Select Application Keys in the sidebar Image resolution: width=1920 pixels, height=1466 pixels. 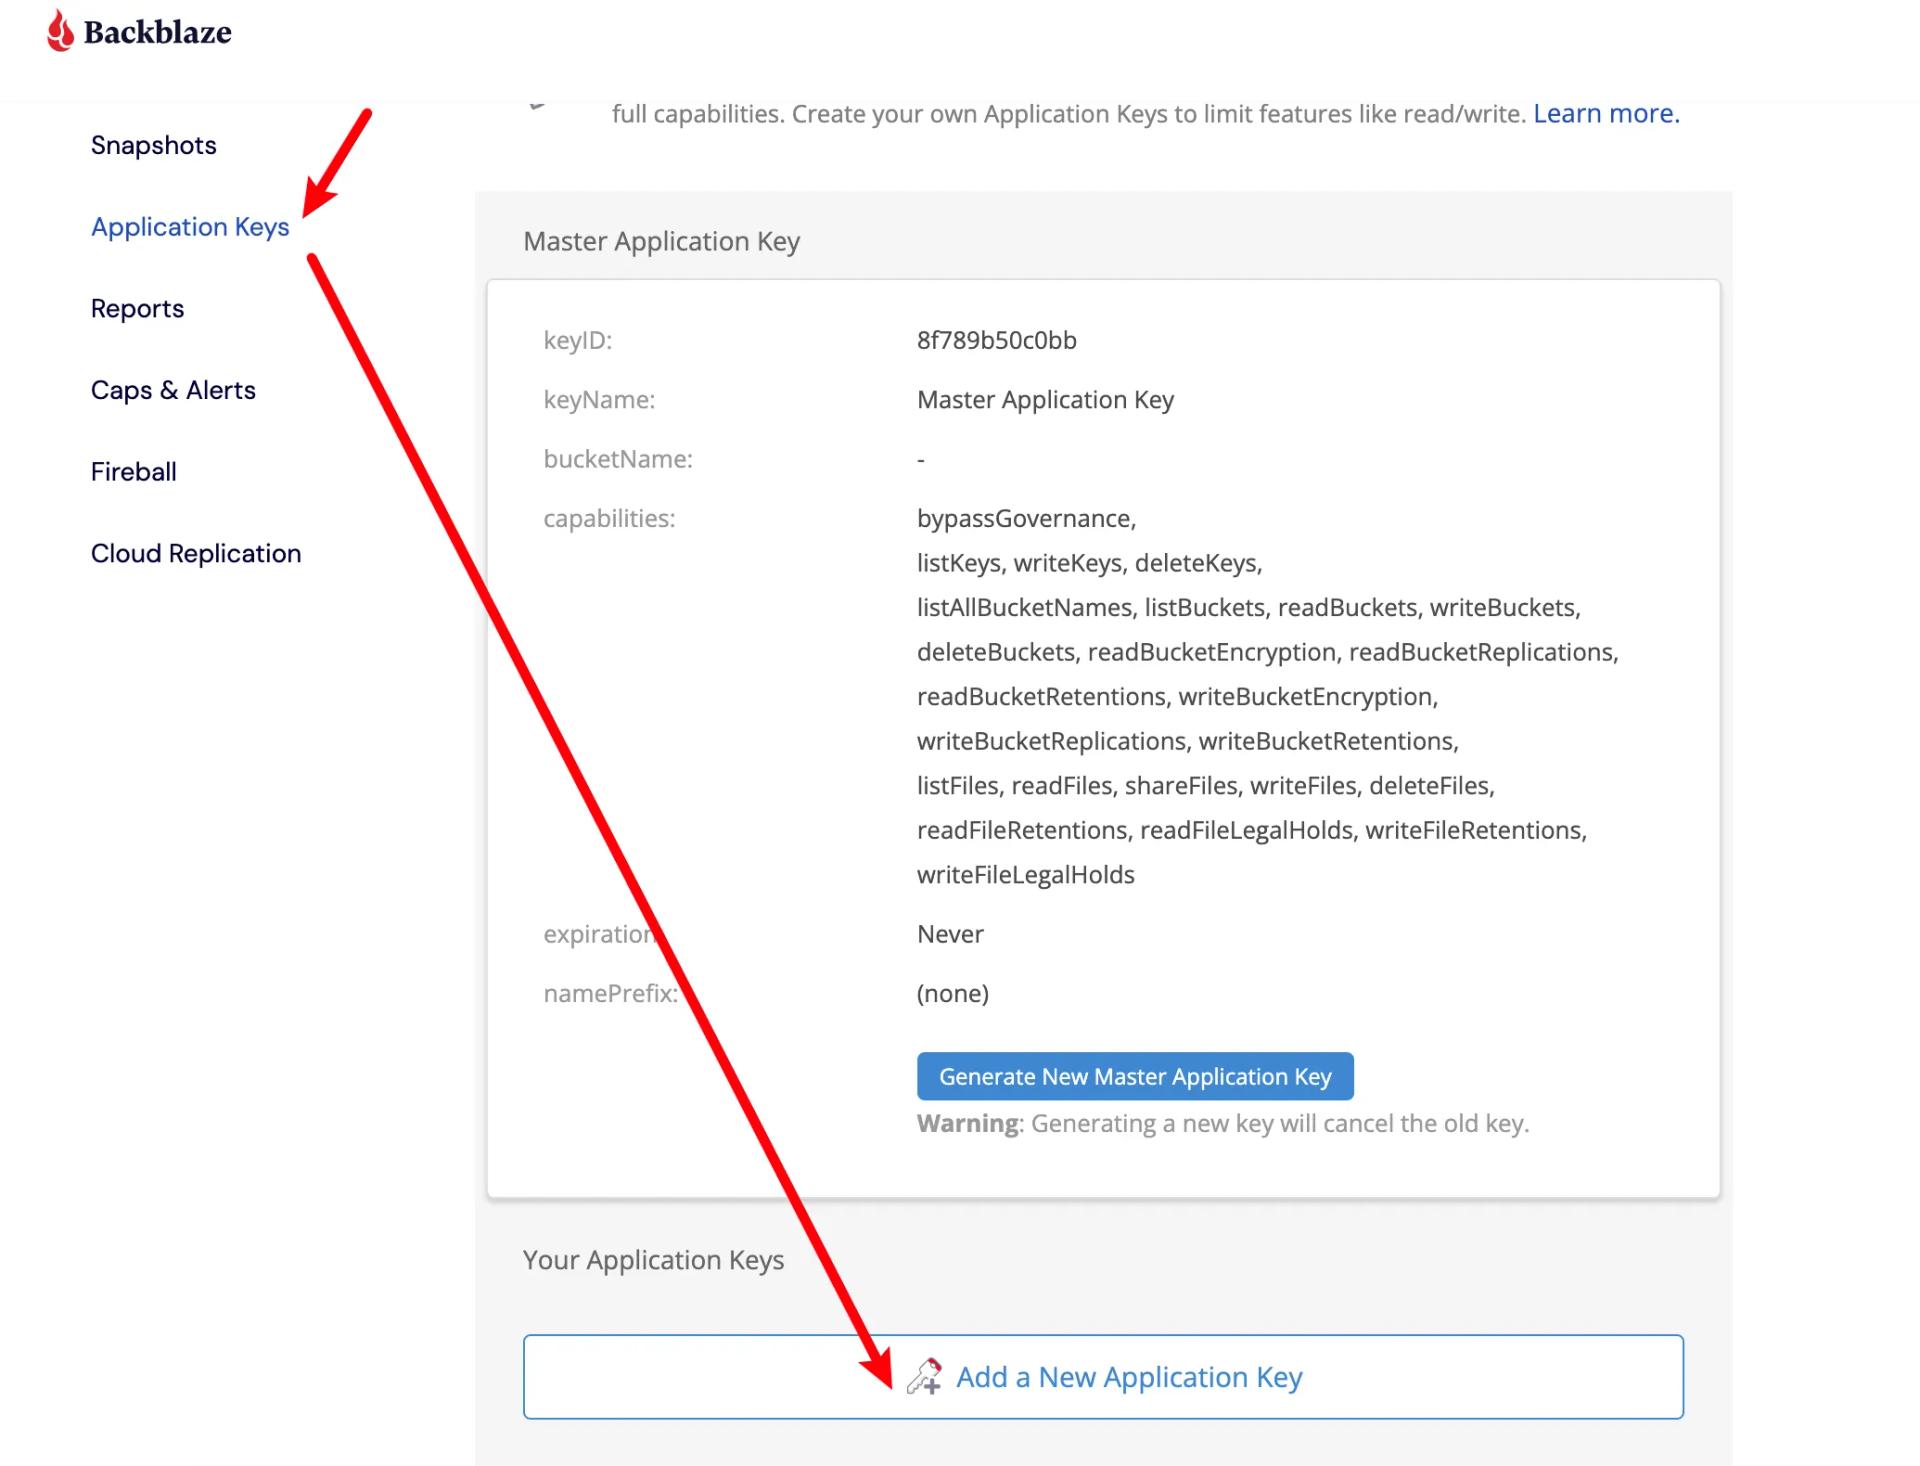click(x=190, y=227)
